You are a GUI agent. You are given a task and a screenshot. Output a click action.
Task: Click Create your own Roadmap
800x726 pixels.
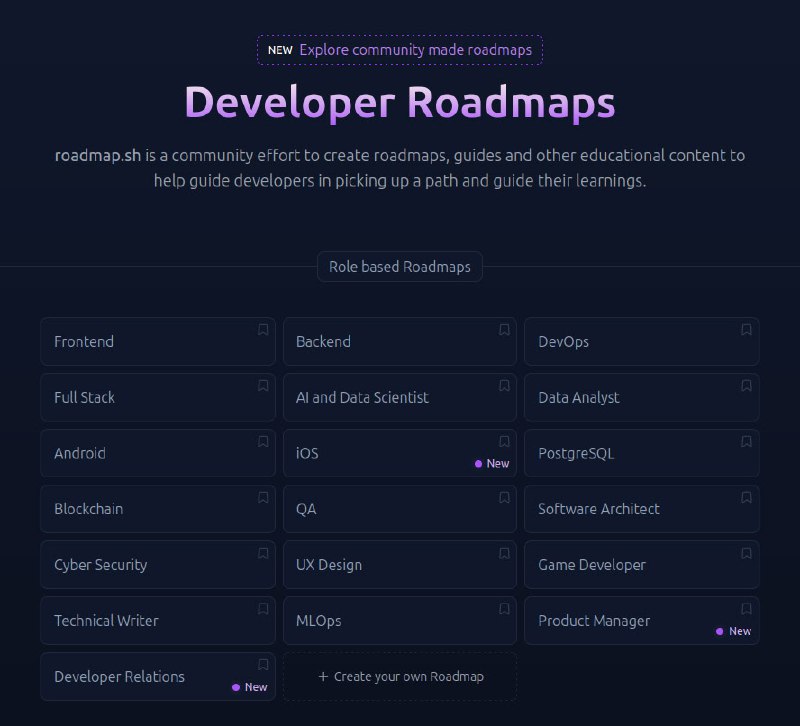coord(399,677)
